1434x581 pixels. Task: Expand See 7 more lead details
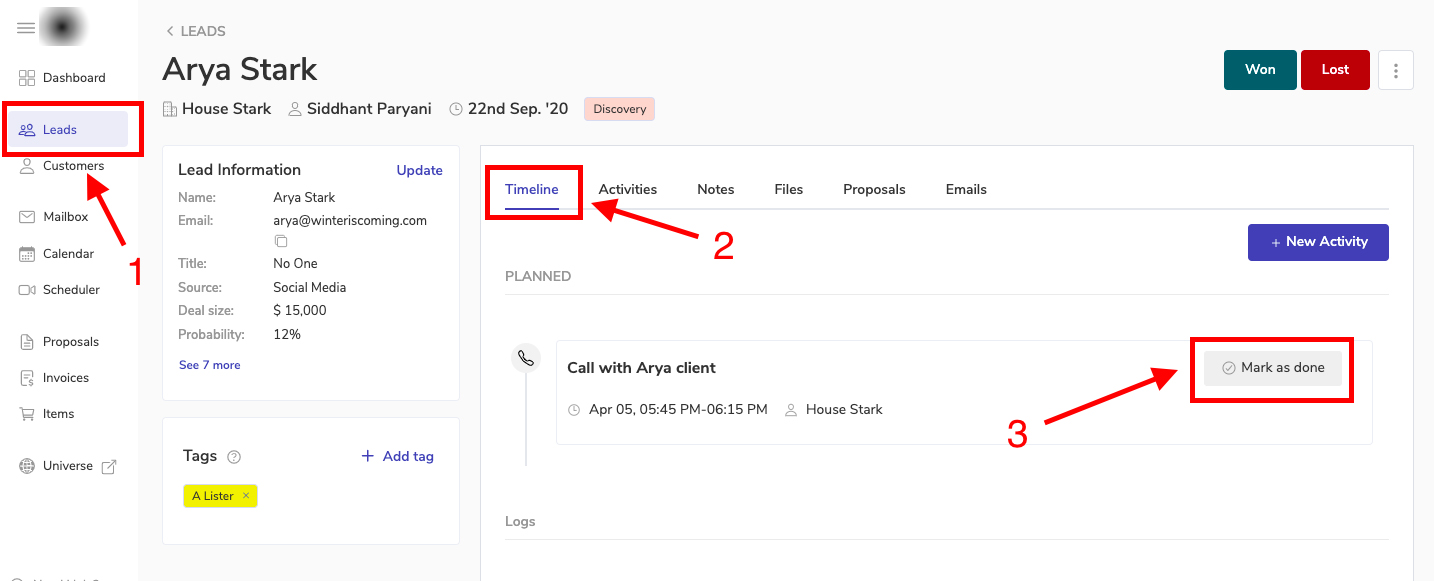coord(209,365)
